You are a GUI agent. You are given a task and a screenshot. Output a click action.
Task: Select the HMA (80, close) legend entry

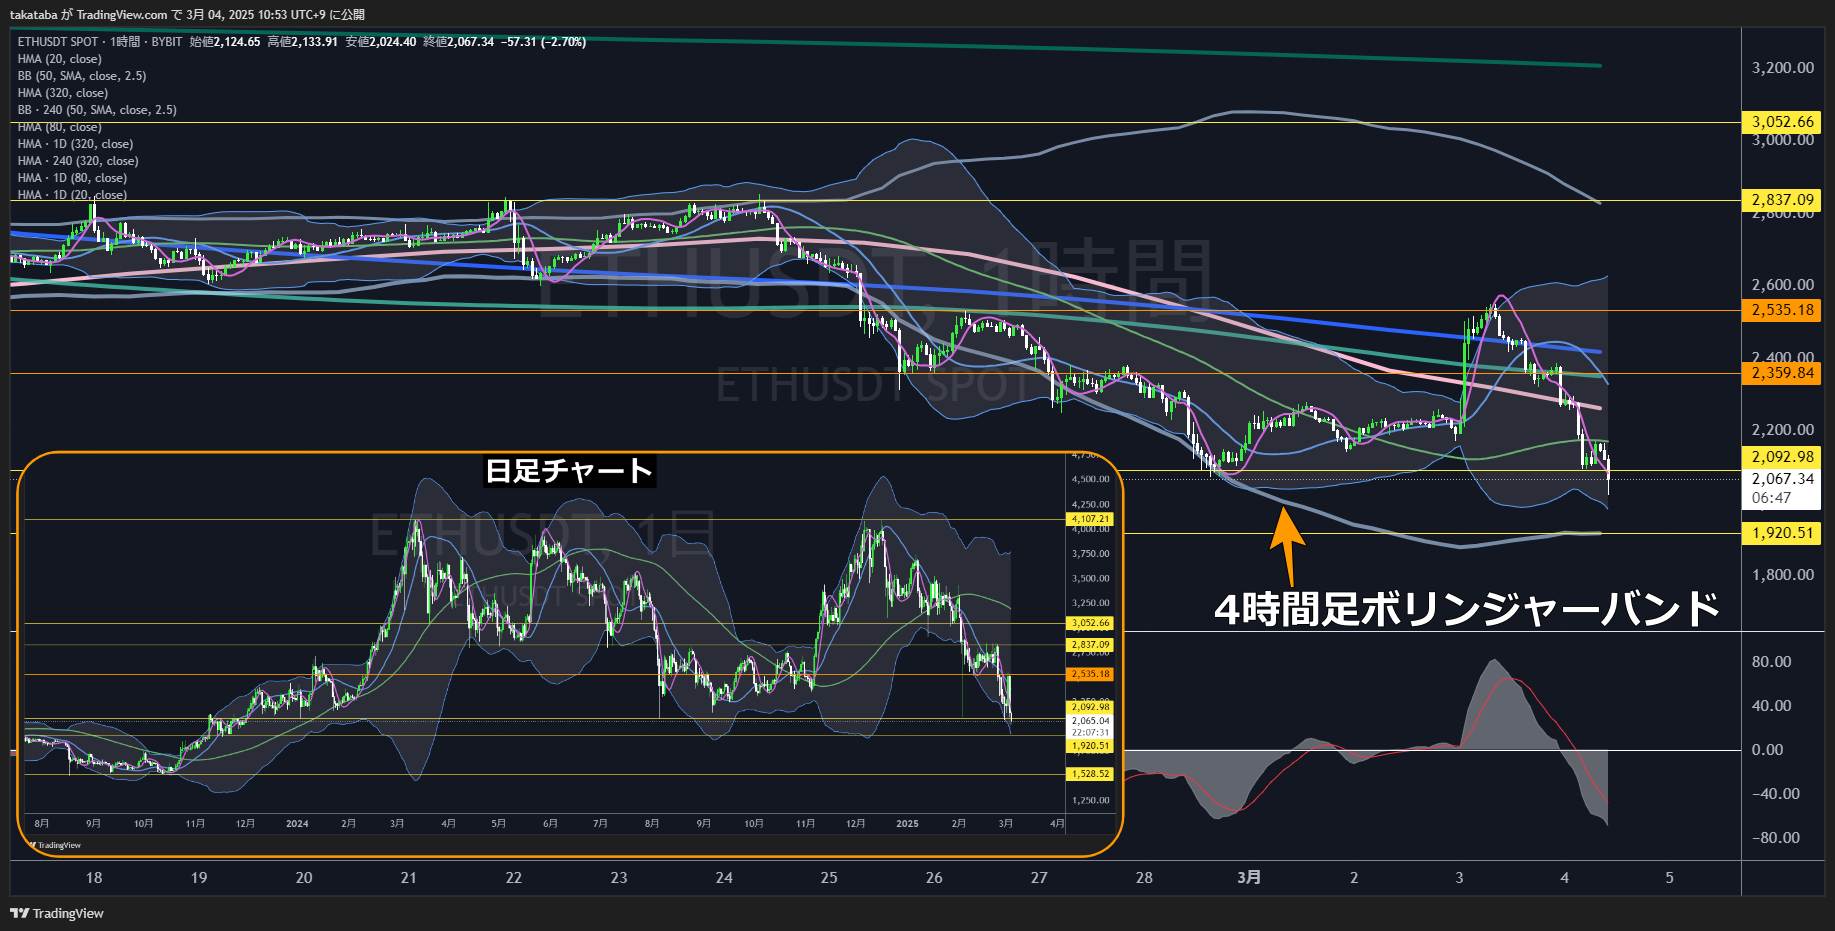point(59,127)
